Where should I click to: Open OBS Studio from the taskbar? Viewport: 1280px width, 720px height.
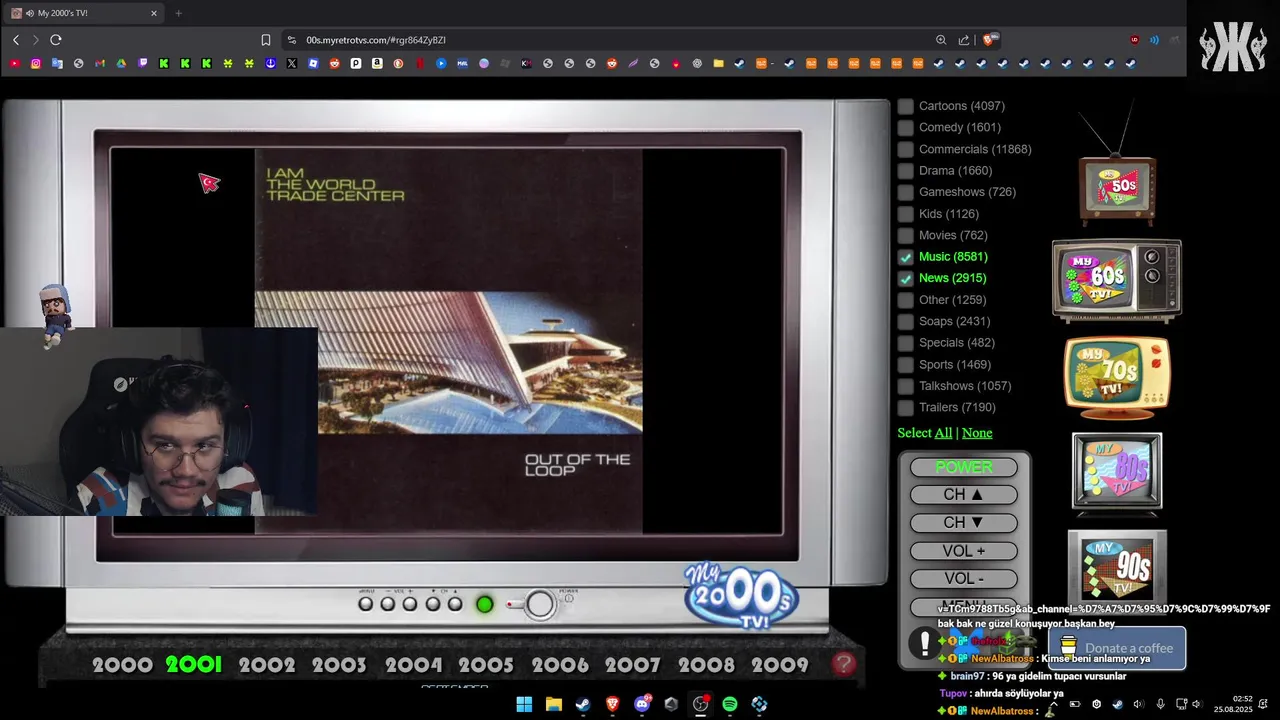point(701,704)
